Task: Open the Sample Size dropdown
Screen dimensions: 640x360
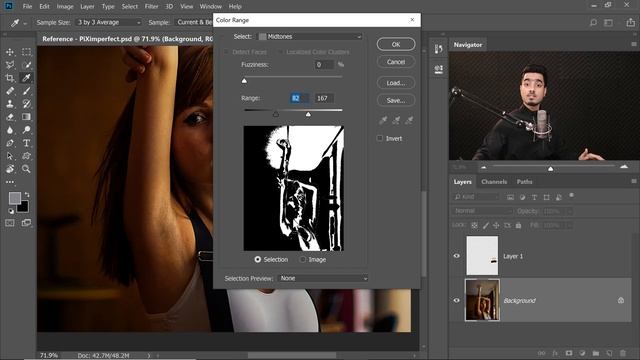Action: pos(109,22)
